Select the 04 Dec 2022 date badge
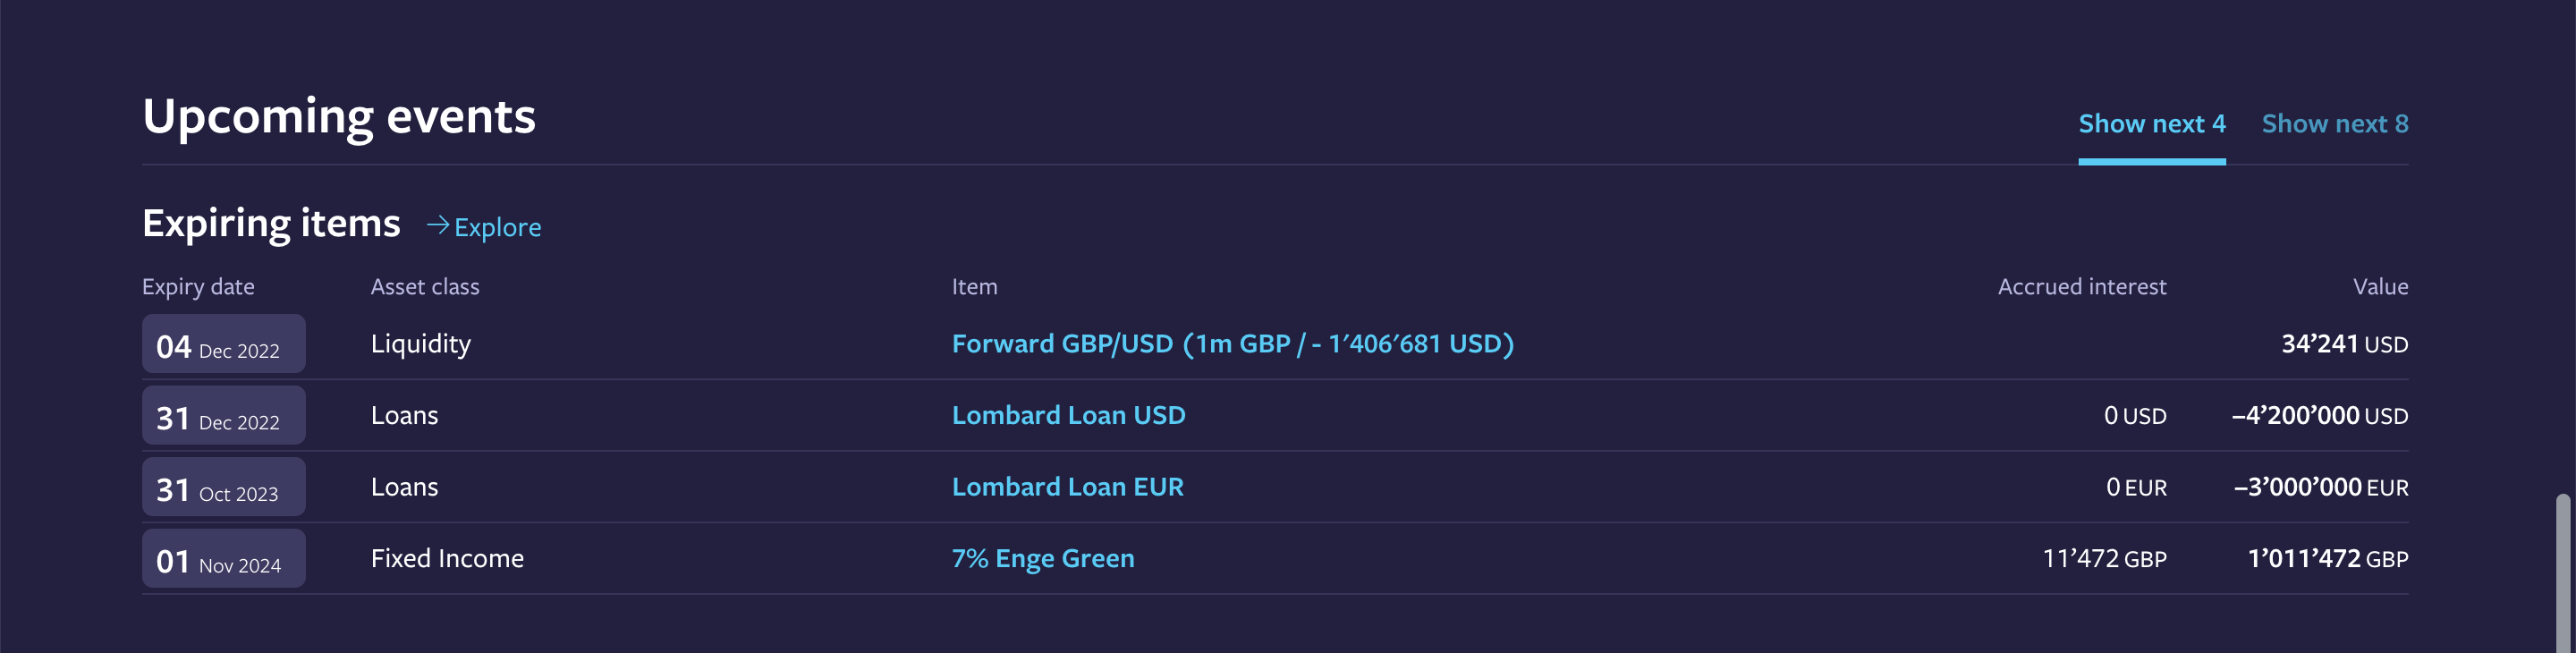The width and height of the screenshot is (2576, 653). coord(224,344)
